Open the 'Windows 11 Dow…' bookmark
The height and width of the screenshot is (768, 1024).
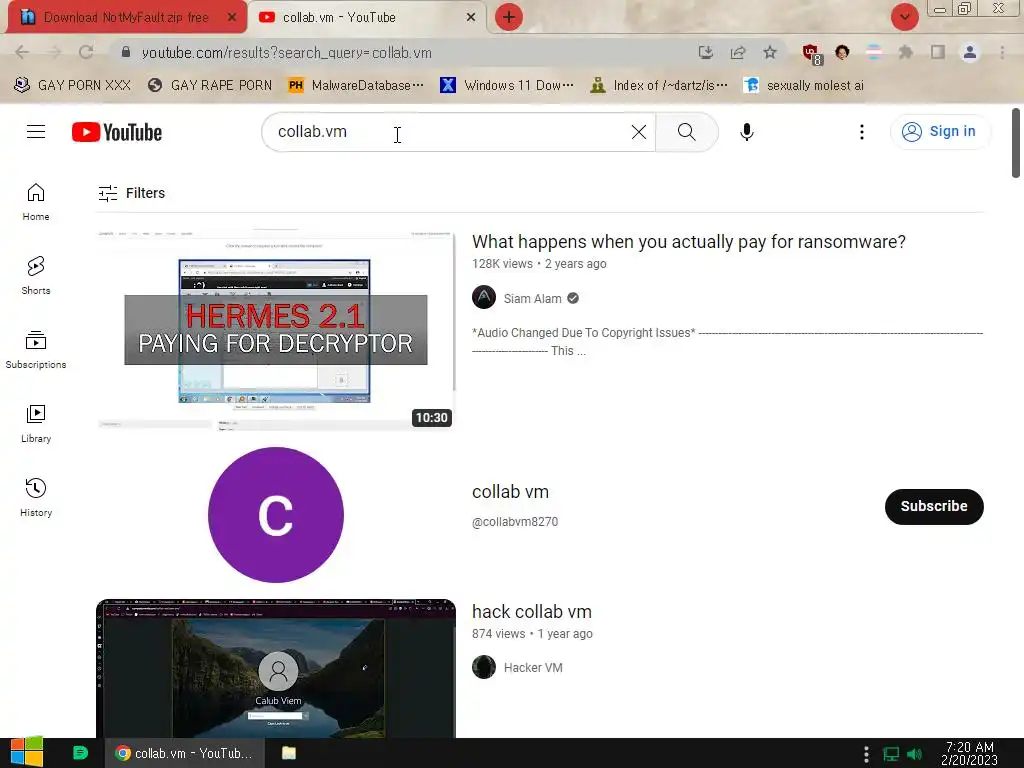click(507, 86)
